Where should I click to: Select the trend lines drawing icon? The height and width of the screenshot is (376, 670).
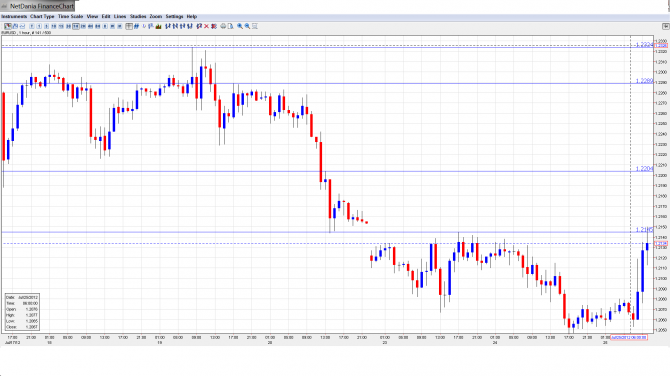[136, 26]
